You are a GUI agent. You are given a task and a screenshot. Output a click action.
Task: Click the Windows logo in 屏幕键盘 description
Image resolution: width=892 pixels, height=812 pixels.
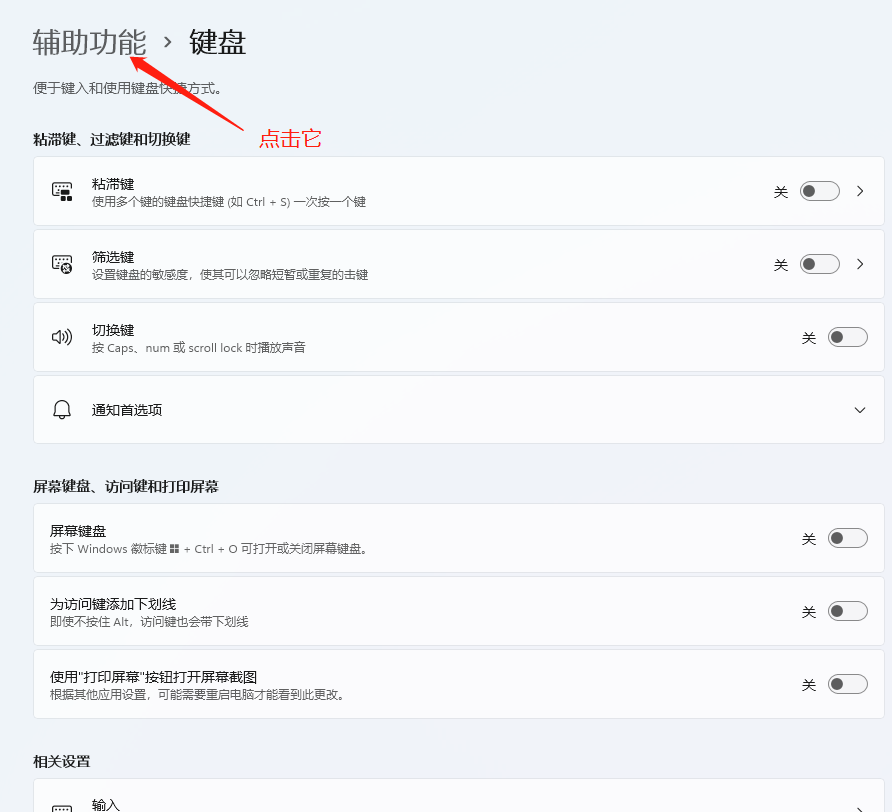(x=174, y=549)
